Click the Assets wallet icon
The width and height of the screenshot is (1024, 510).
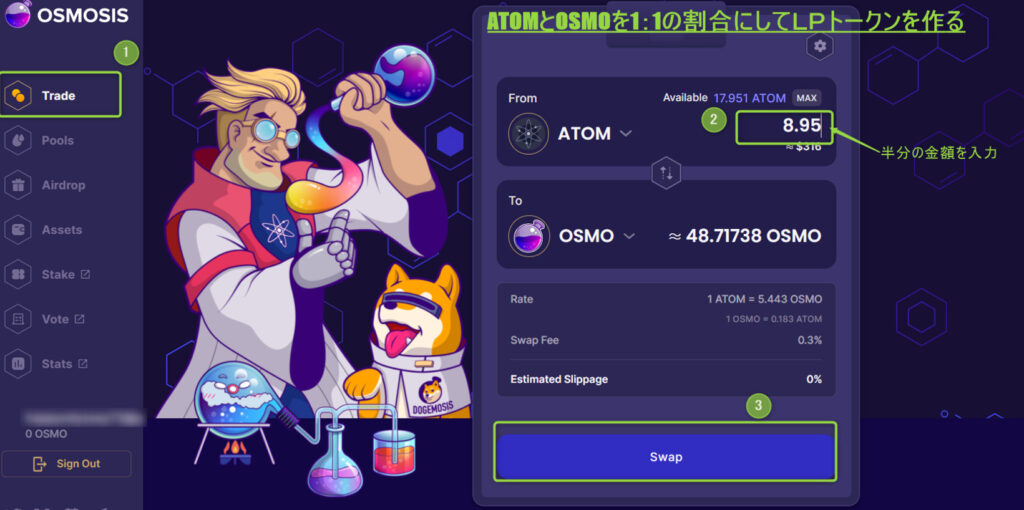18,230
